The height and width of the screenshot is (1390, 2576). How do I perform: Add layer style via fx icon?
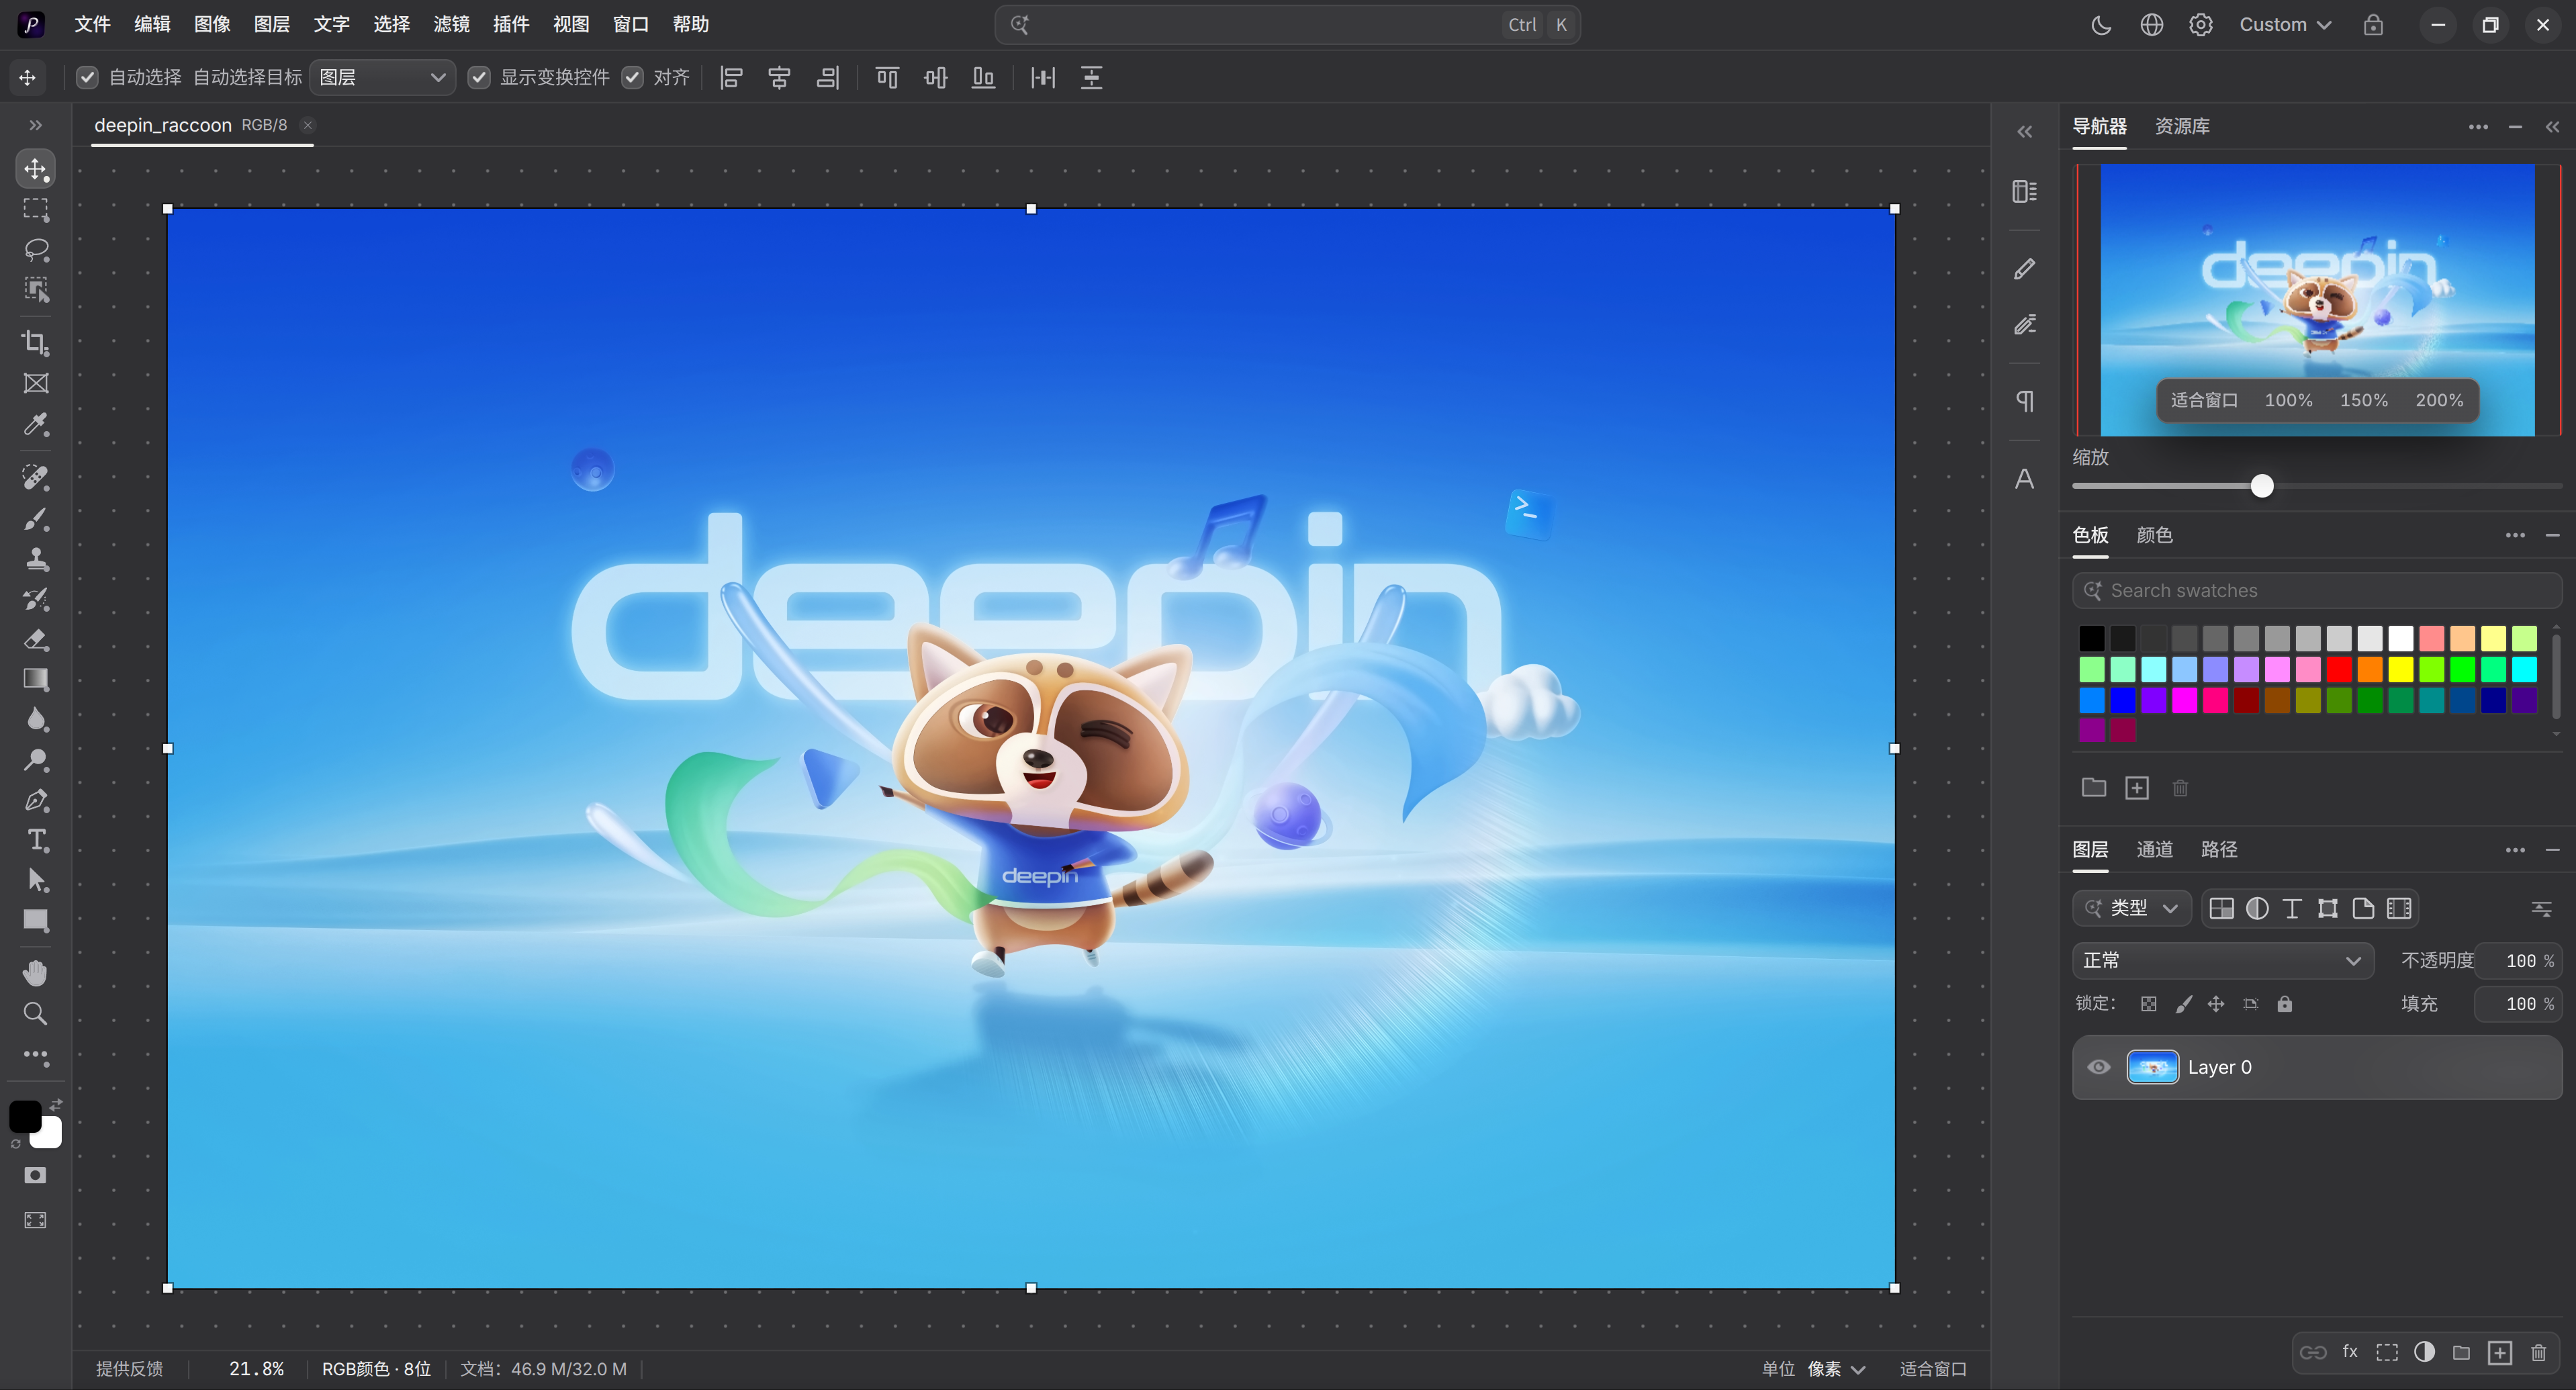click(2350, 1352)
